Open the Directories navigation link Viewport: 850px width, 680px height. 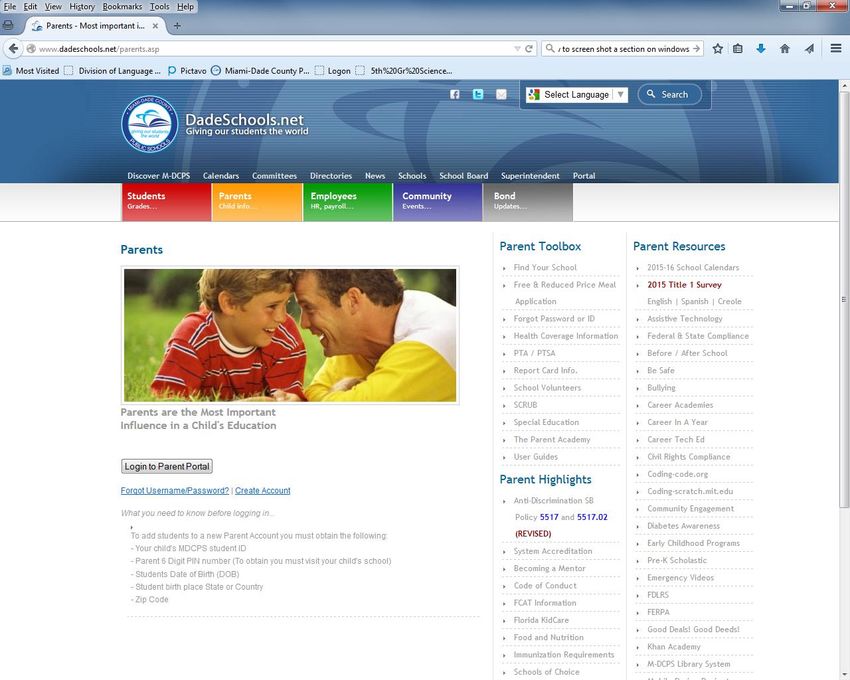(331, 176)
